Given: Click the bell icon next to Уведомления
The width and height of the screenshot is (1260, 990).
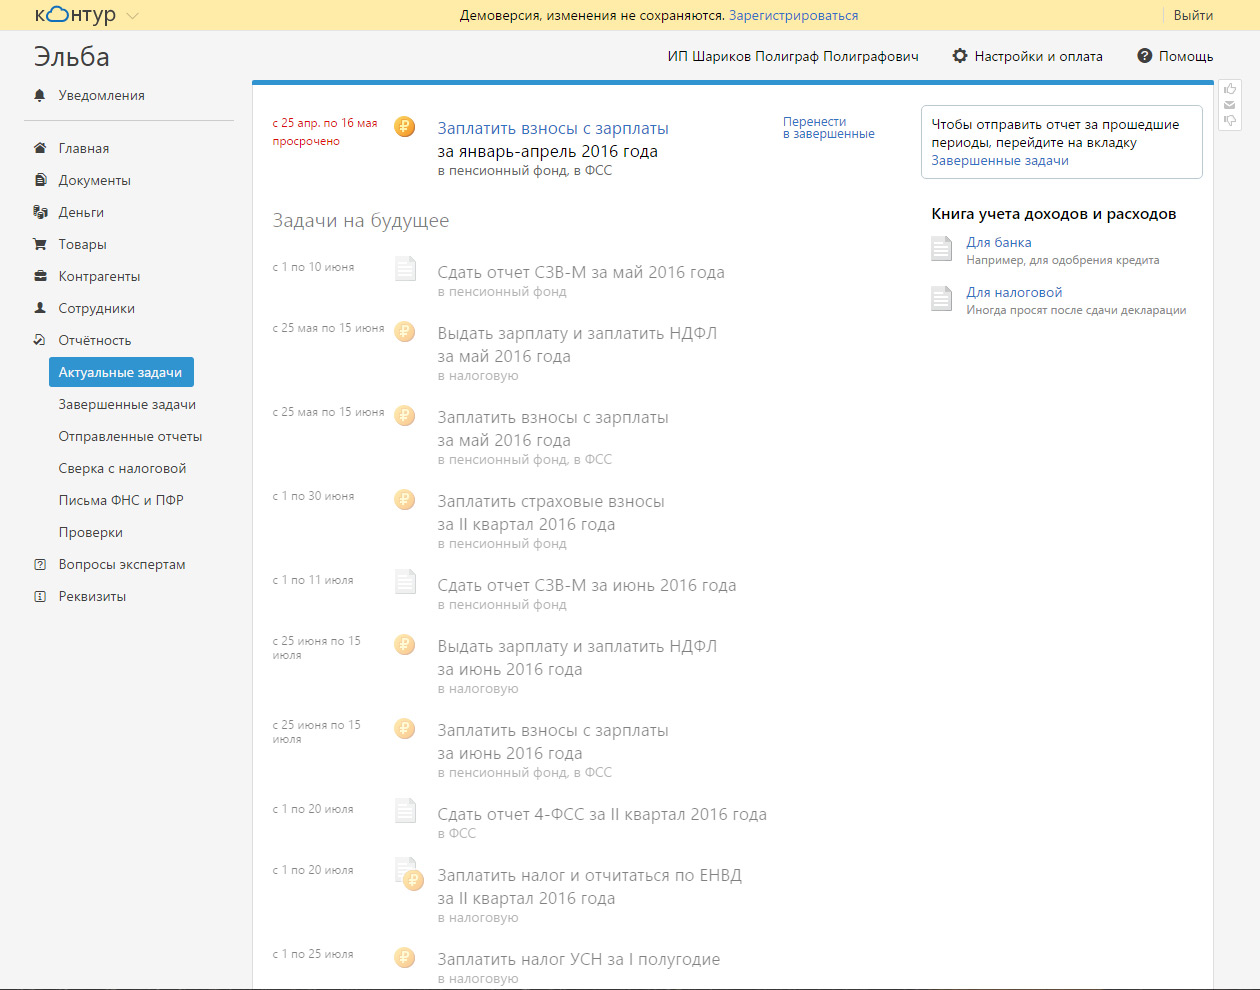Looking at the screenshot, I should 40,95.
